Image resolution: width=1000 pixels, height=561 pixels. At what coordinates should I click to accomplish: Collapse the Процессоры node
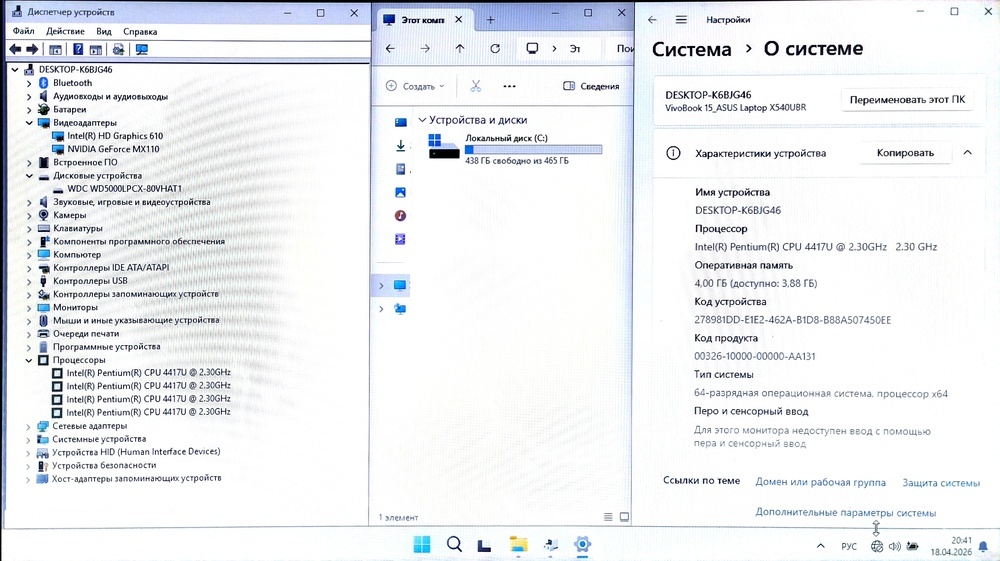coord(29,360)
